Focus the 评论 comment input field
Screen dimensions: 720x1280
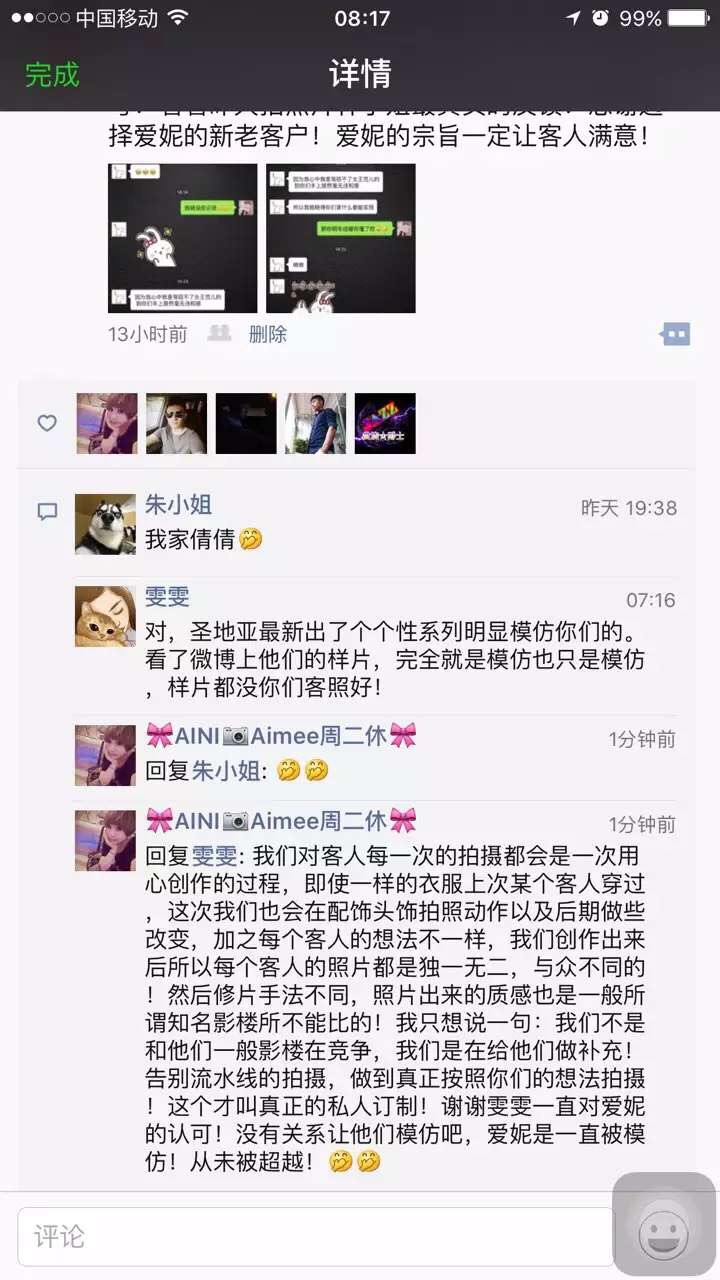(x=315, y=1237)
